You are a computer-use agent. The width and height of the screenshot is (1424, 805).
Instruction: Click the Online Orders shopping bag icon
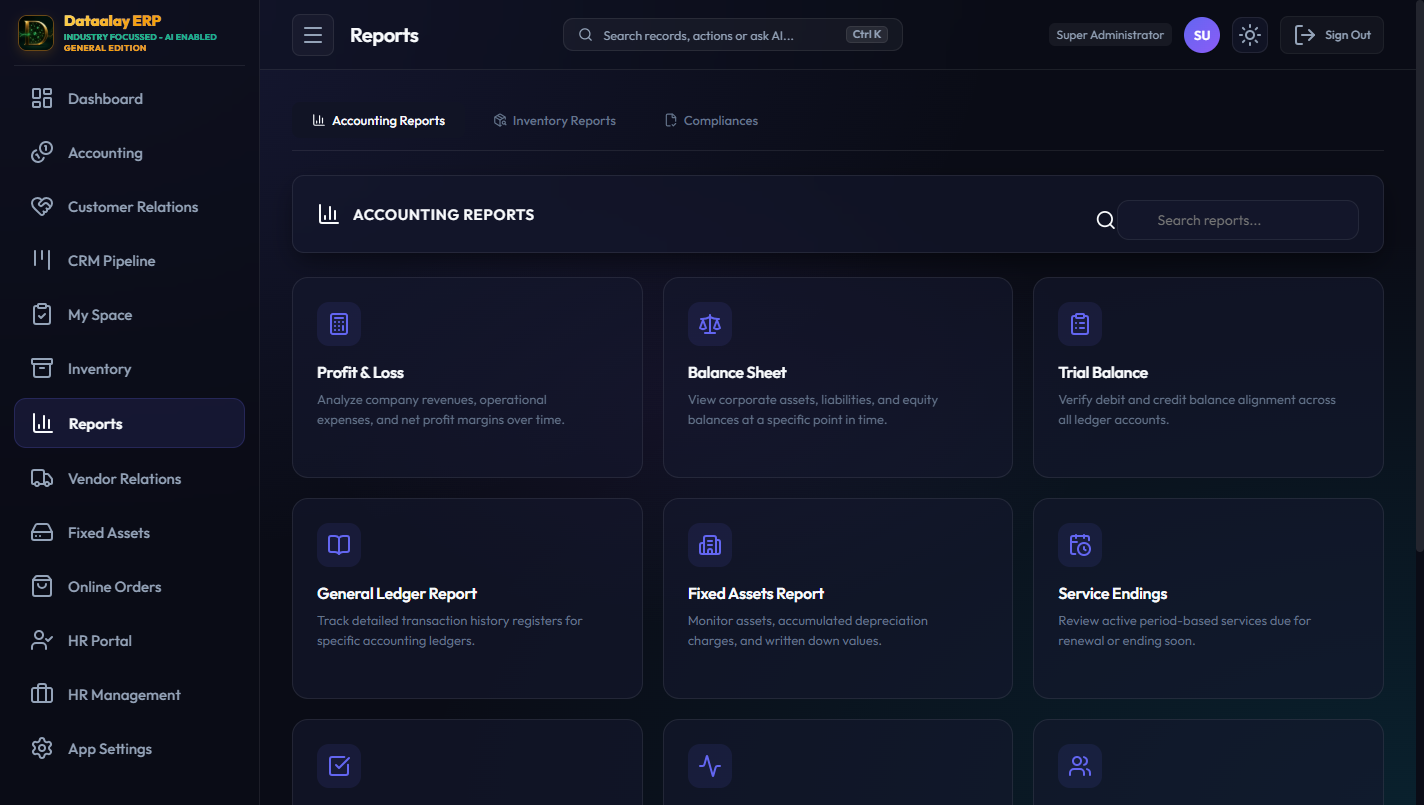tap(42, 586)
